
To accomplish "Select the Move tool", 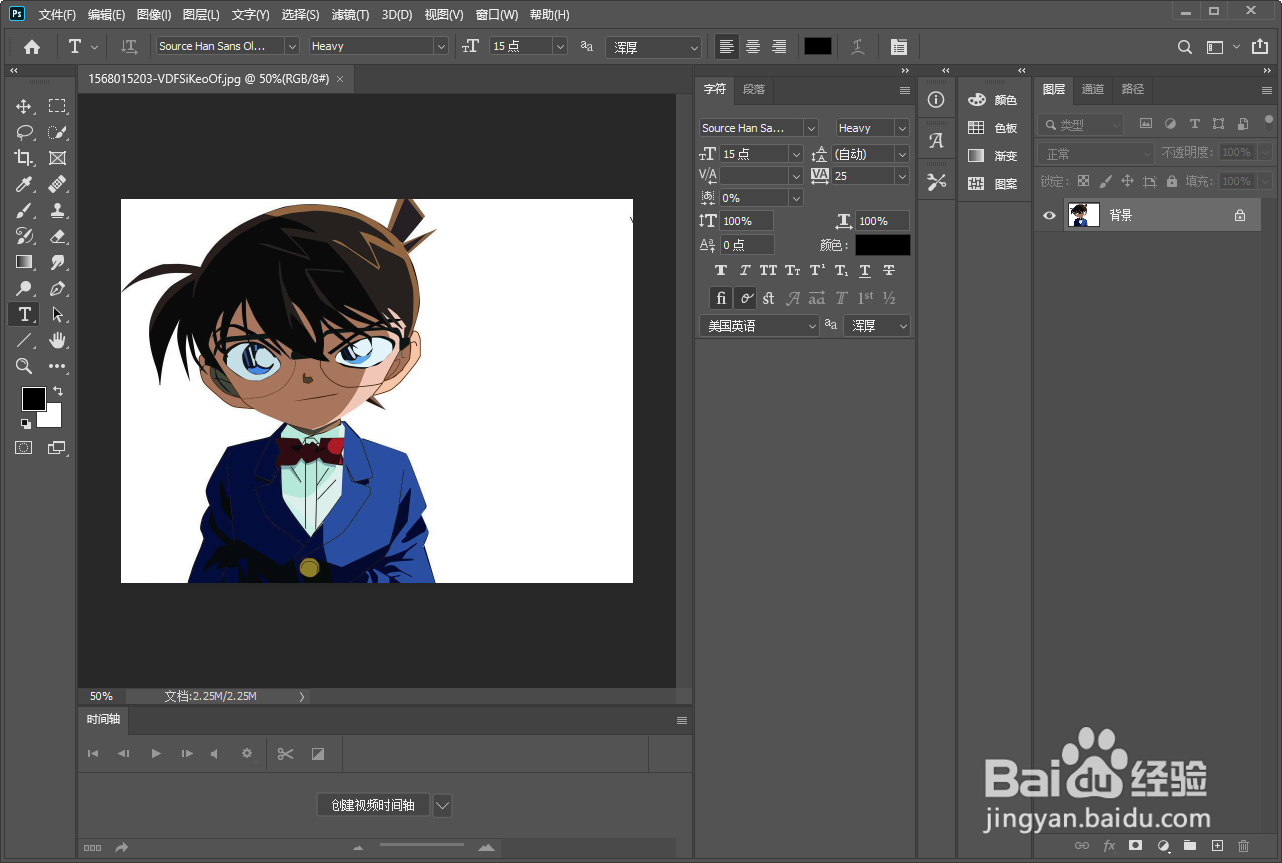I will [24, 106].
